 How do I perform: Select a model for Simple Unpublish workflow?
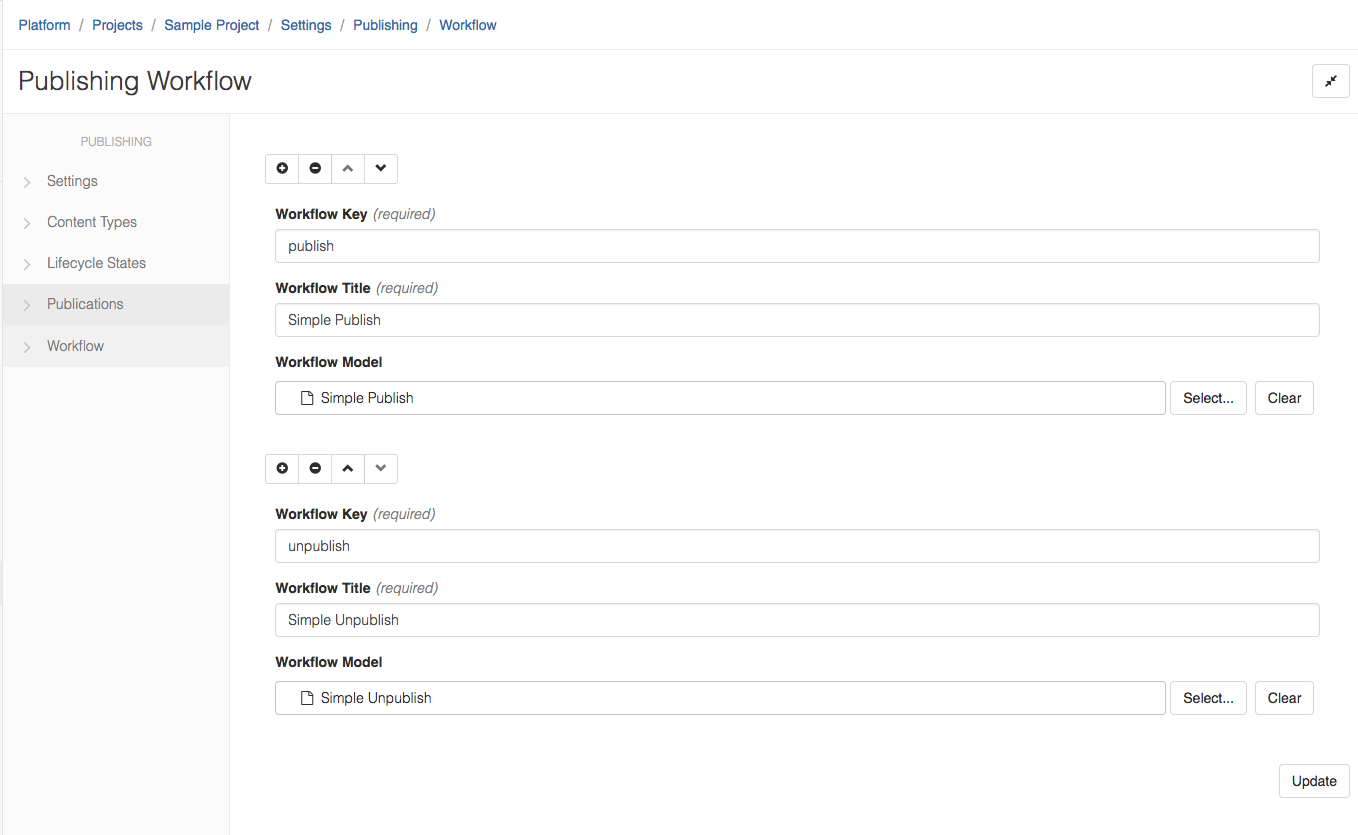1208,698
